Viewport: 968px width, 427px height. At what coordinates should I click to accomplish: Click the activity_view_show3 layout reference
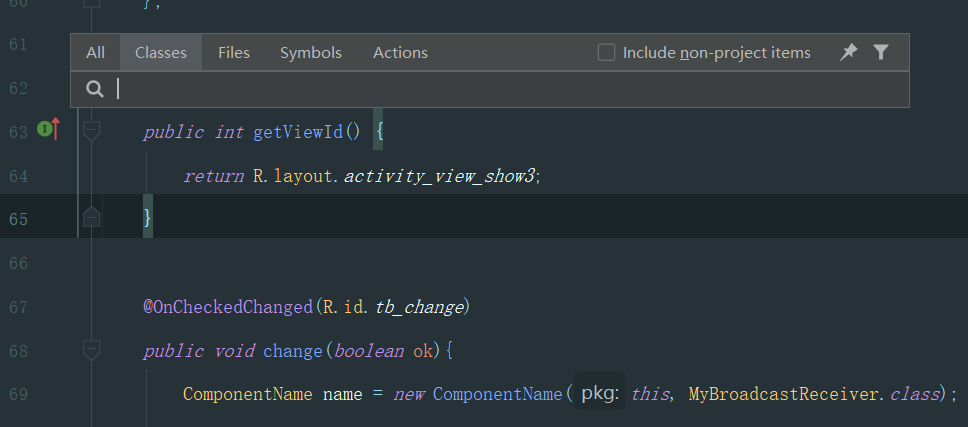pos(440,175)
